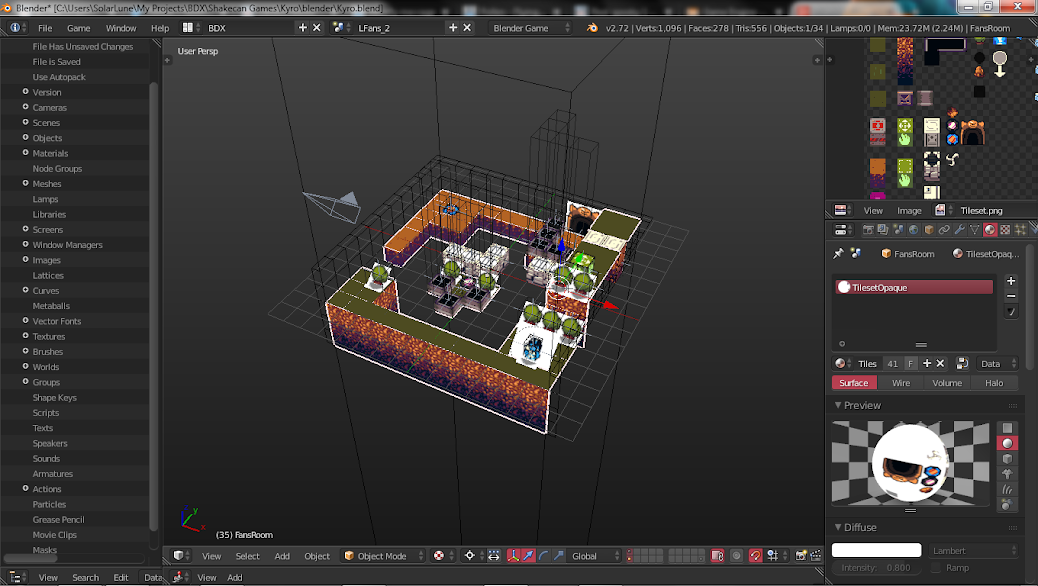Switch material type to Wire tab
The height and width of the screenshot is (586, 1038).
(x=900, y=383)
